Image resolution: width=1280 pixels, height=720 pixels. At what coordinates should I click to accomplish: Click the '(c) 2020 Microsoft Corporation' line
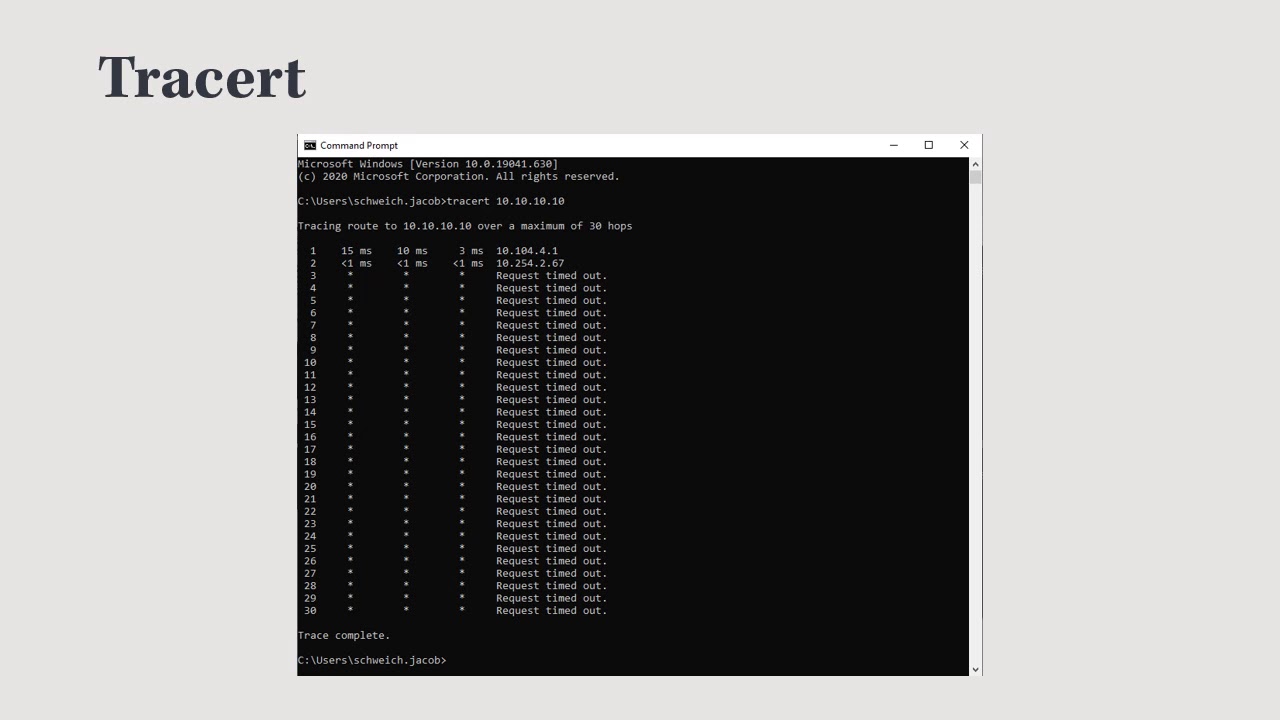[459, 176]
